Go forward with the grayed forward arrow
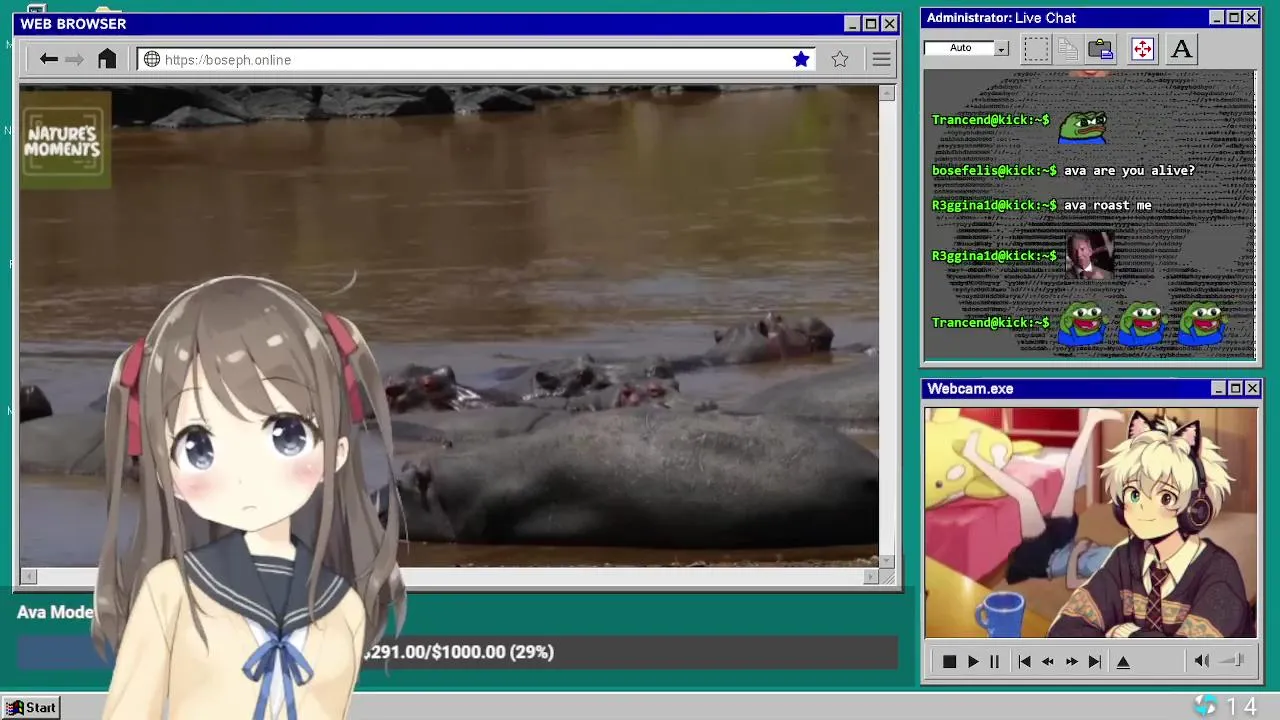This screenshot has height=720, width=1280. click(75, 59)
